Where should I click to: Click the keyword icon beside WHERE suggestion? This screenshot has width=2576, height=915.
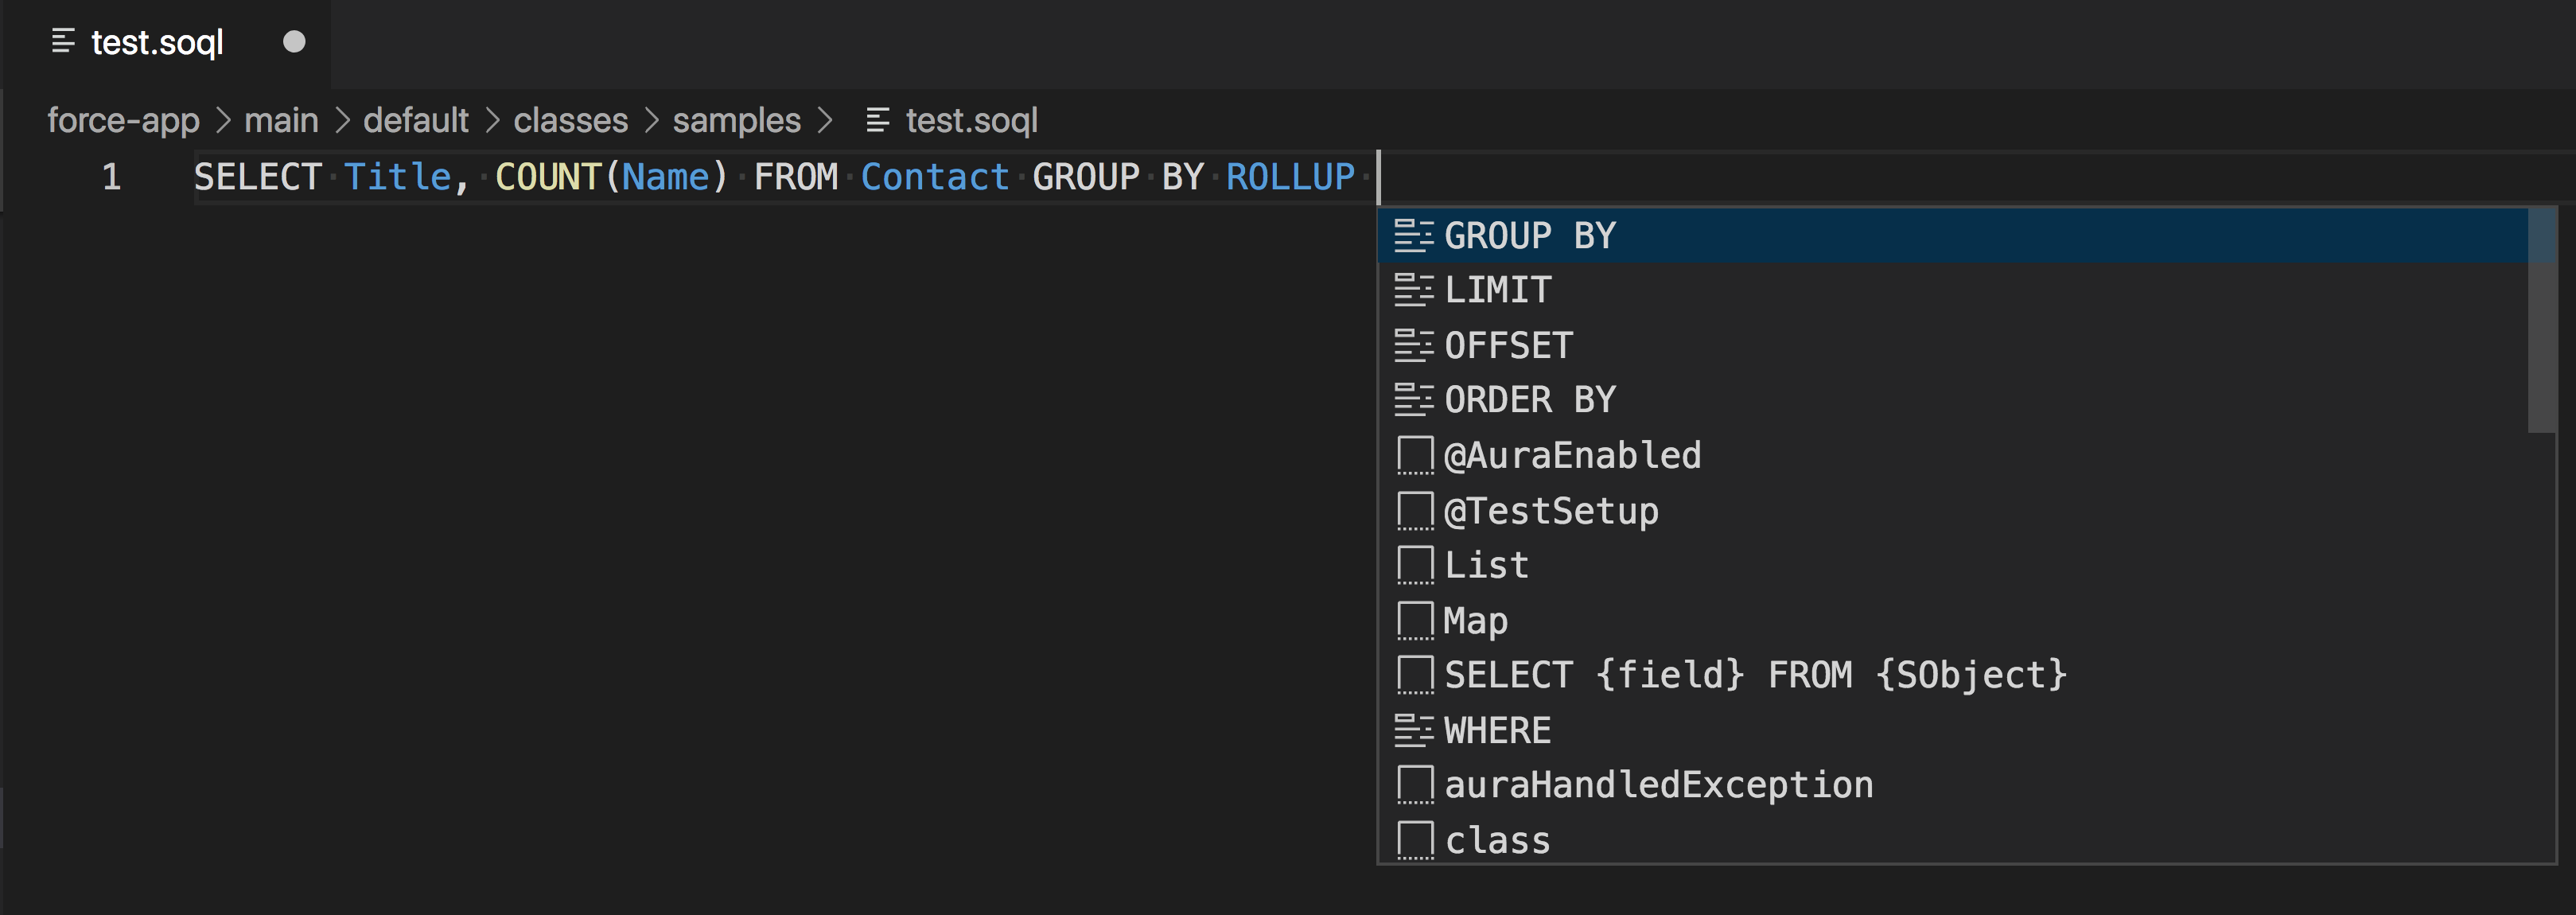tap(1413, 729)
